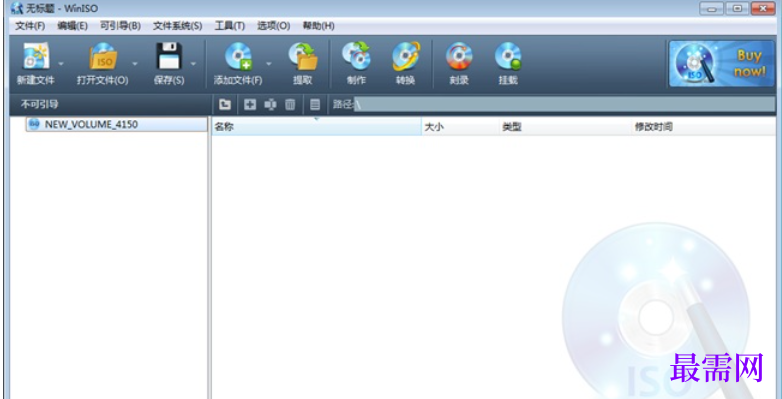This screenshot has width=782, height=399.
Task: Click the up-folder icon beside the path bar
Action: [225, 104]
